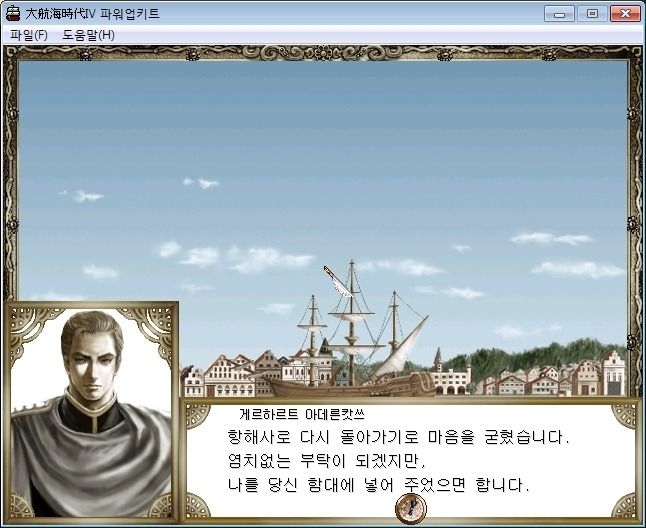Click the speaker name 게르하르트 아데른캇쓰
The image size is (646, 528).
pos(302,414)
